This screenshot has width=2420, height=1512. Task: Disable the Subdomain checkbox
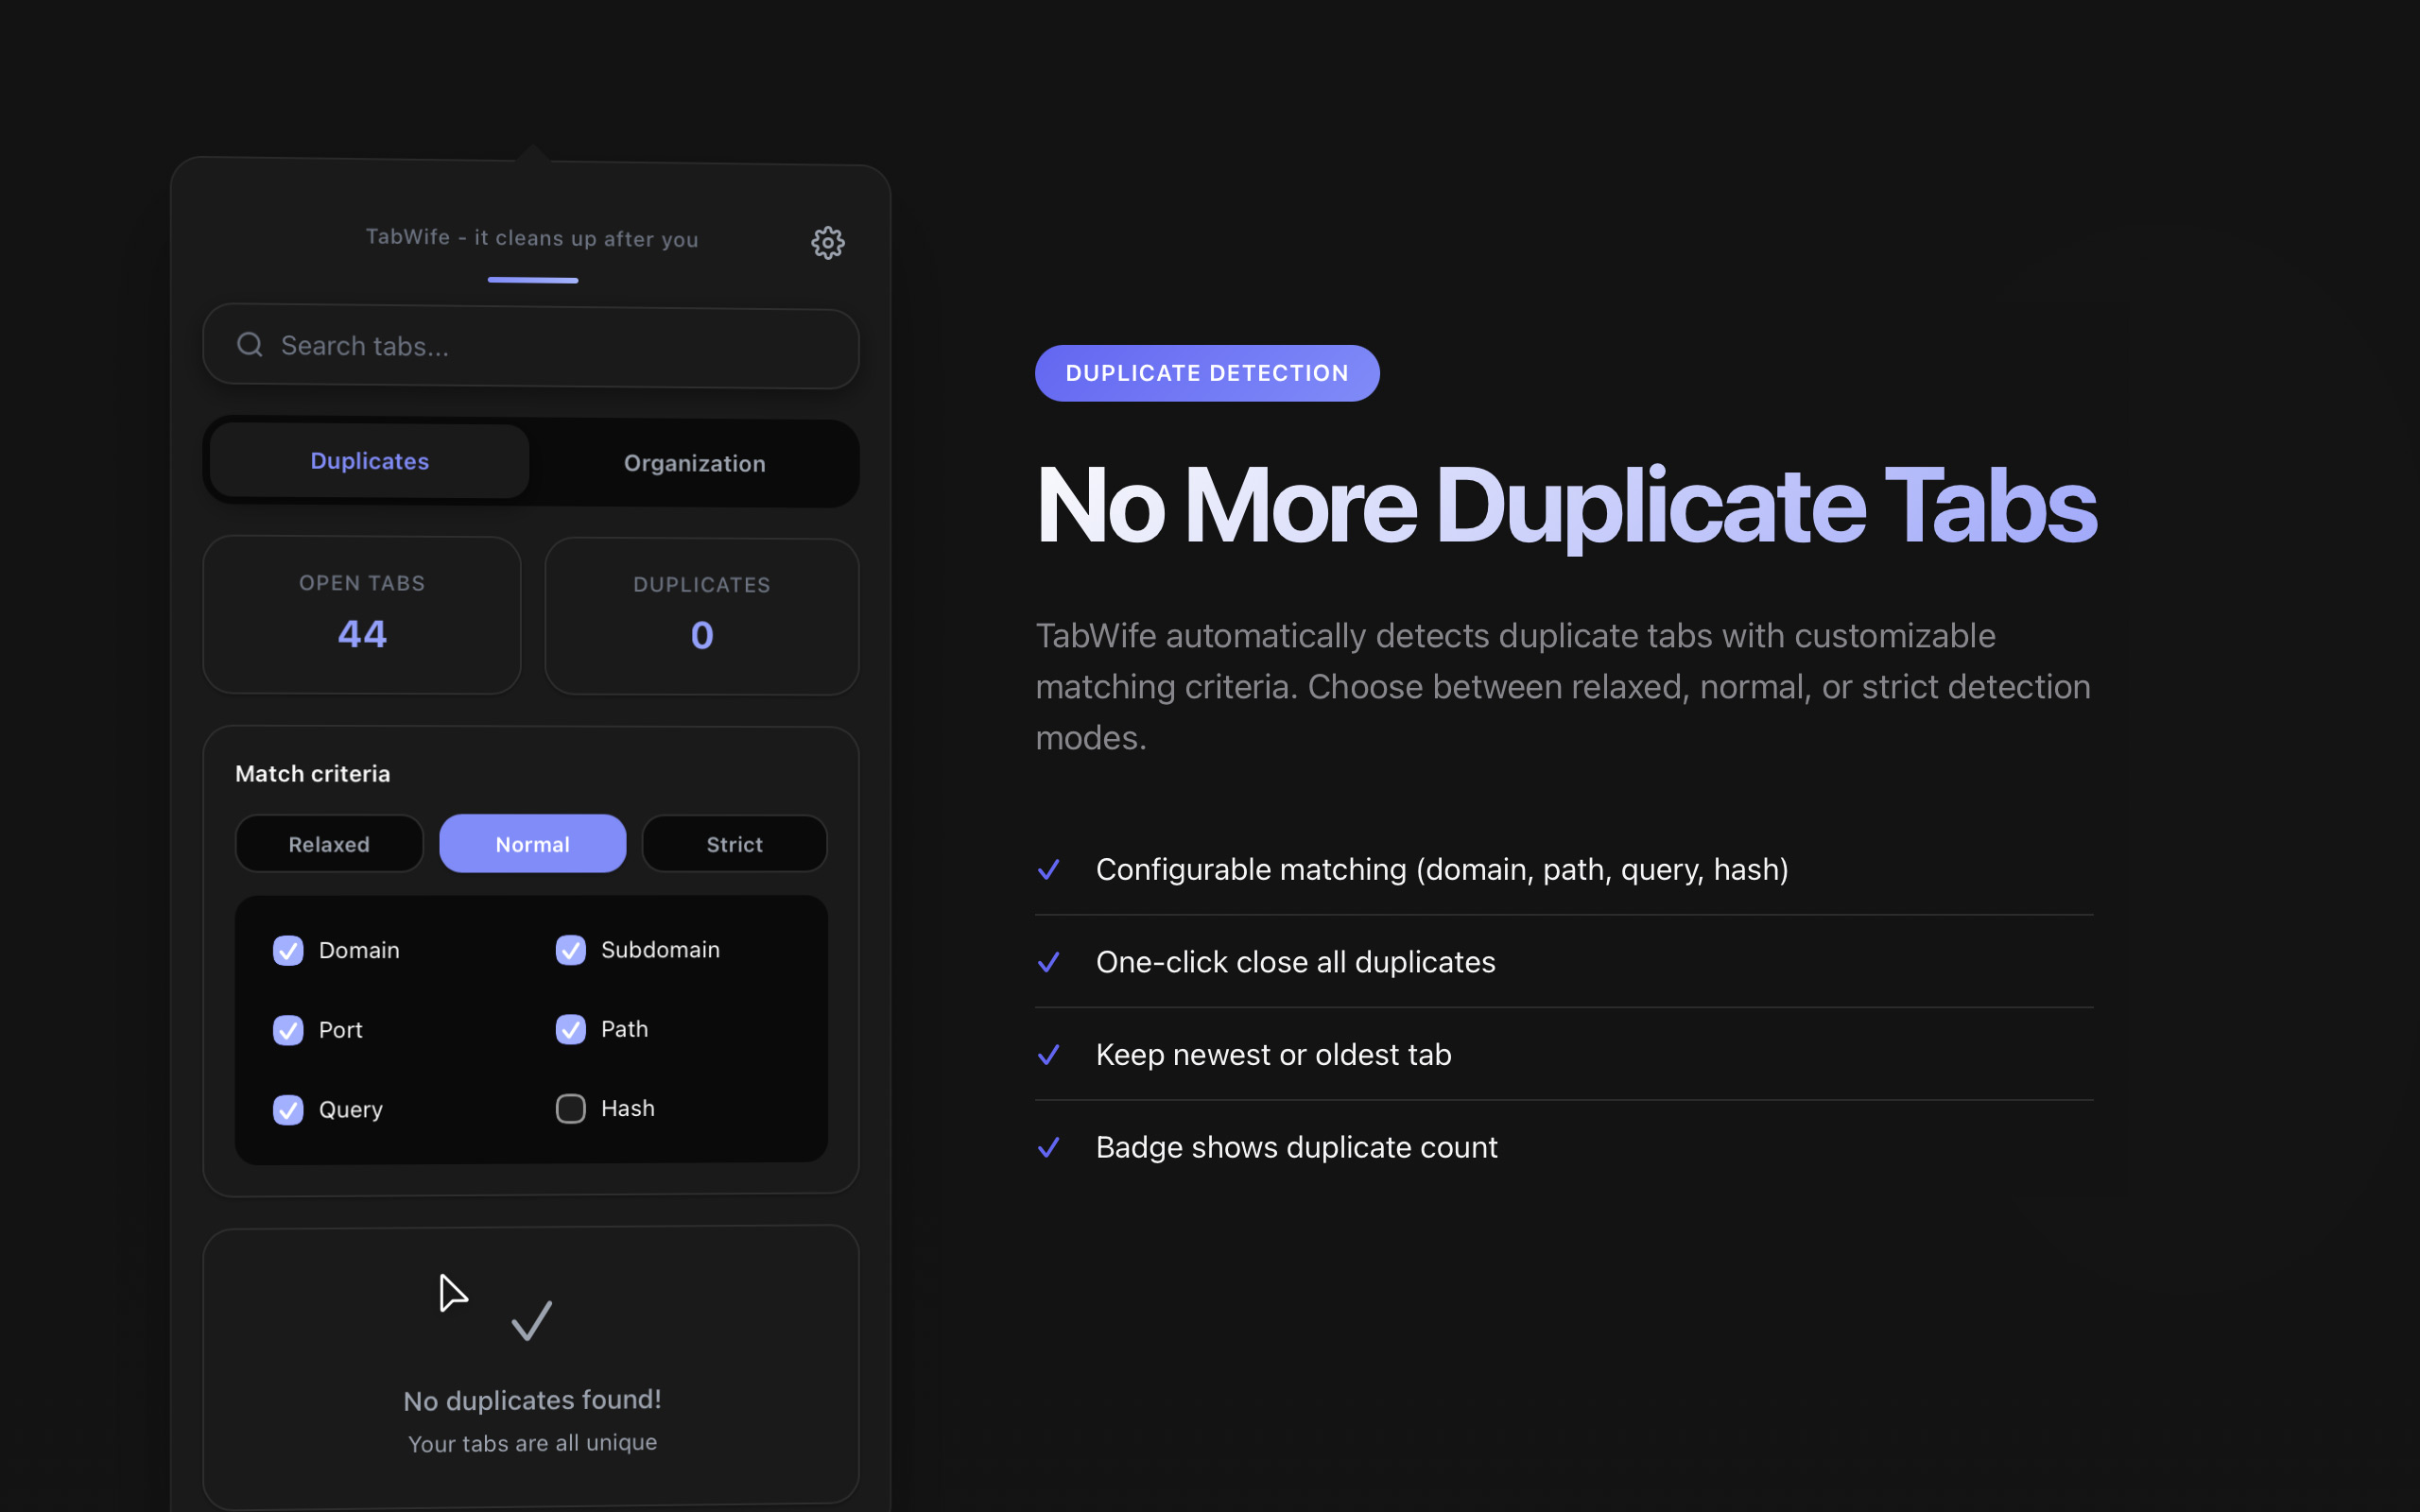click(570, 949)
